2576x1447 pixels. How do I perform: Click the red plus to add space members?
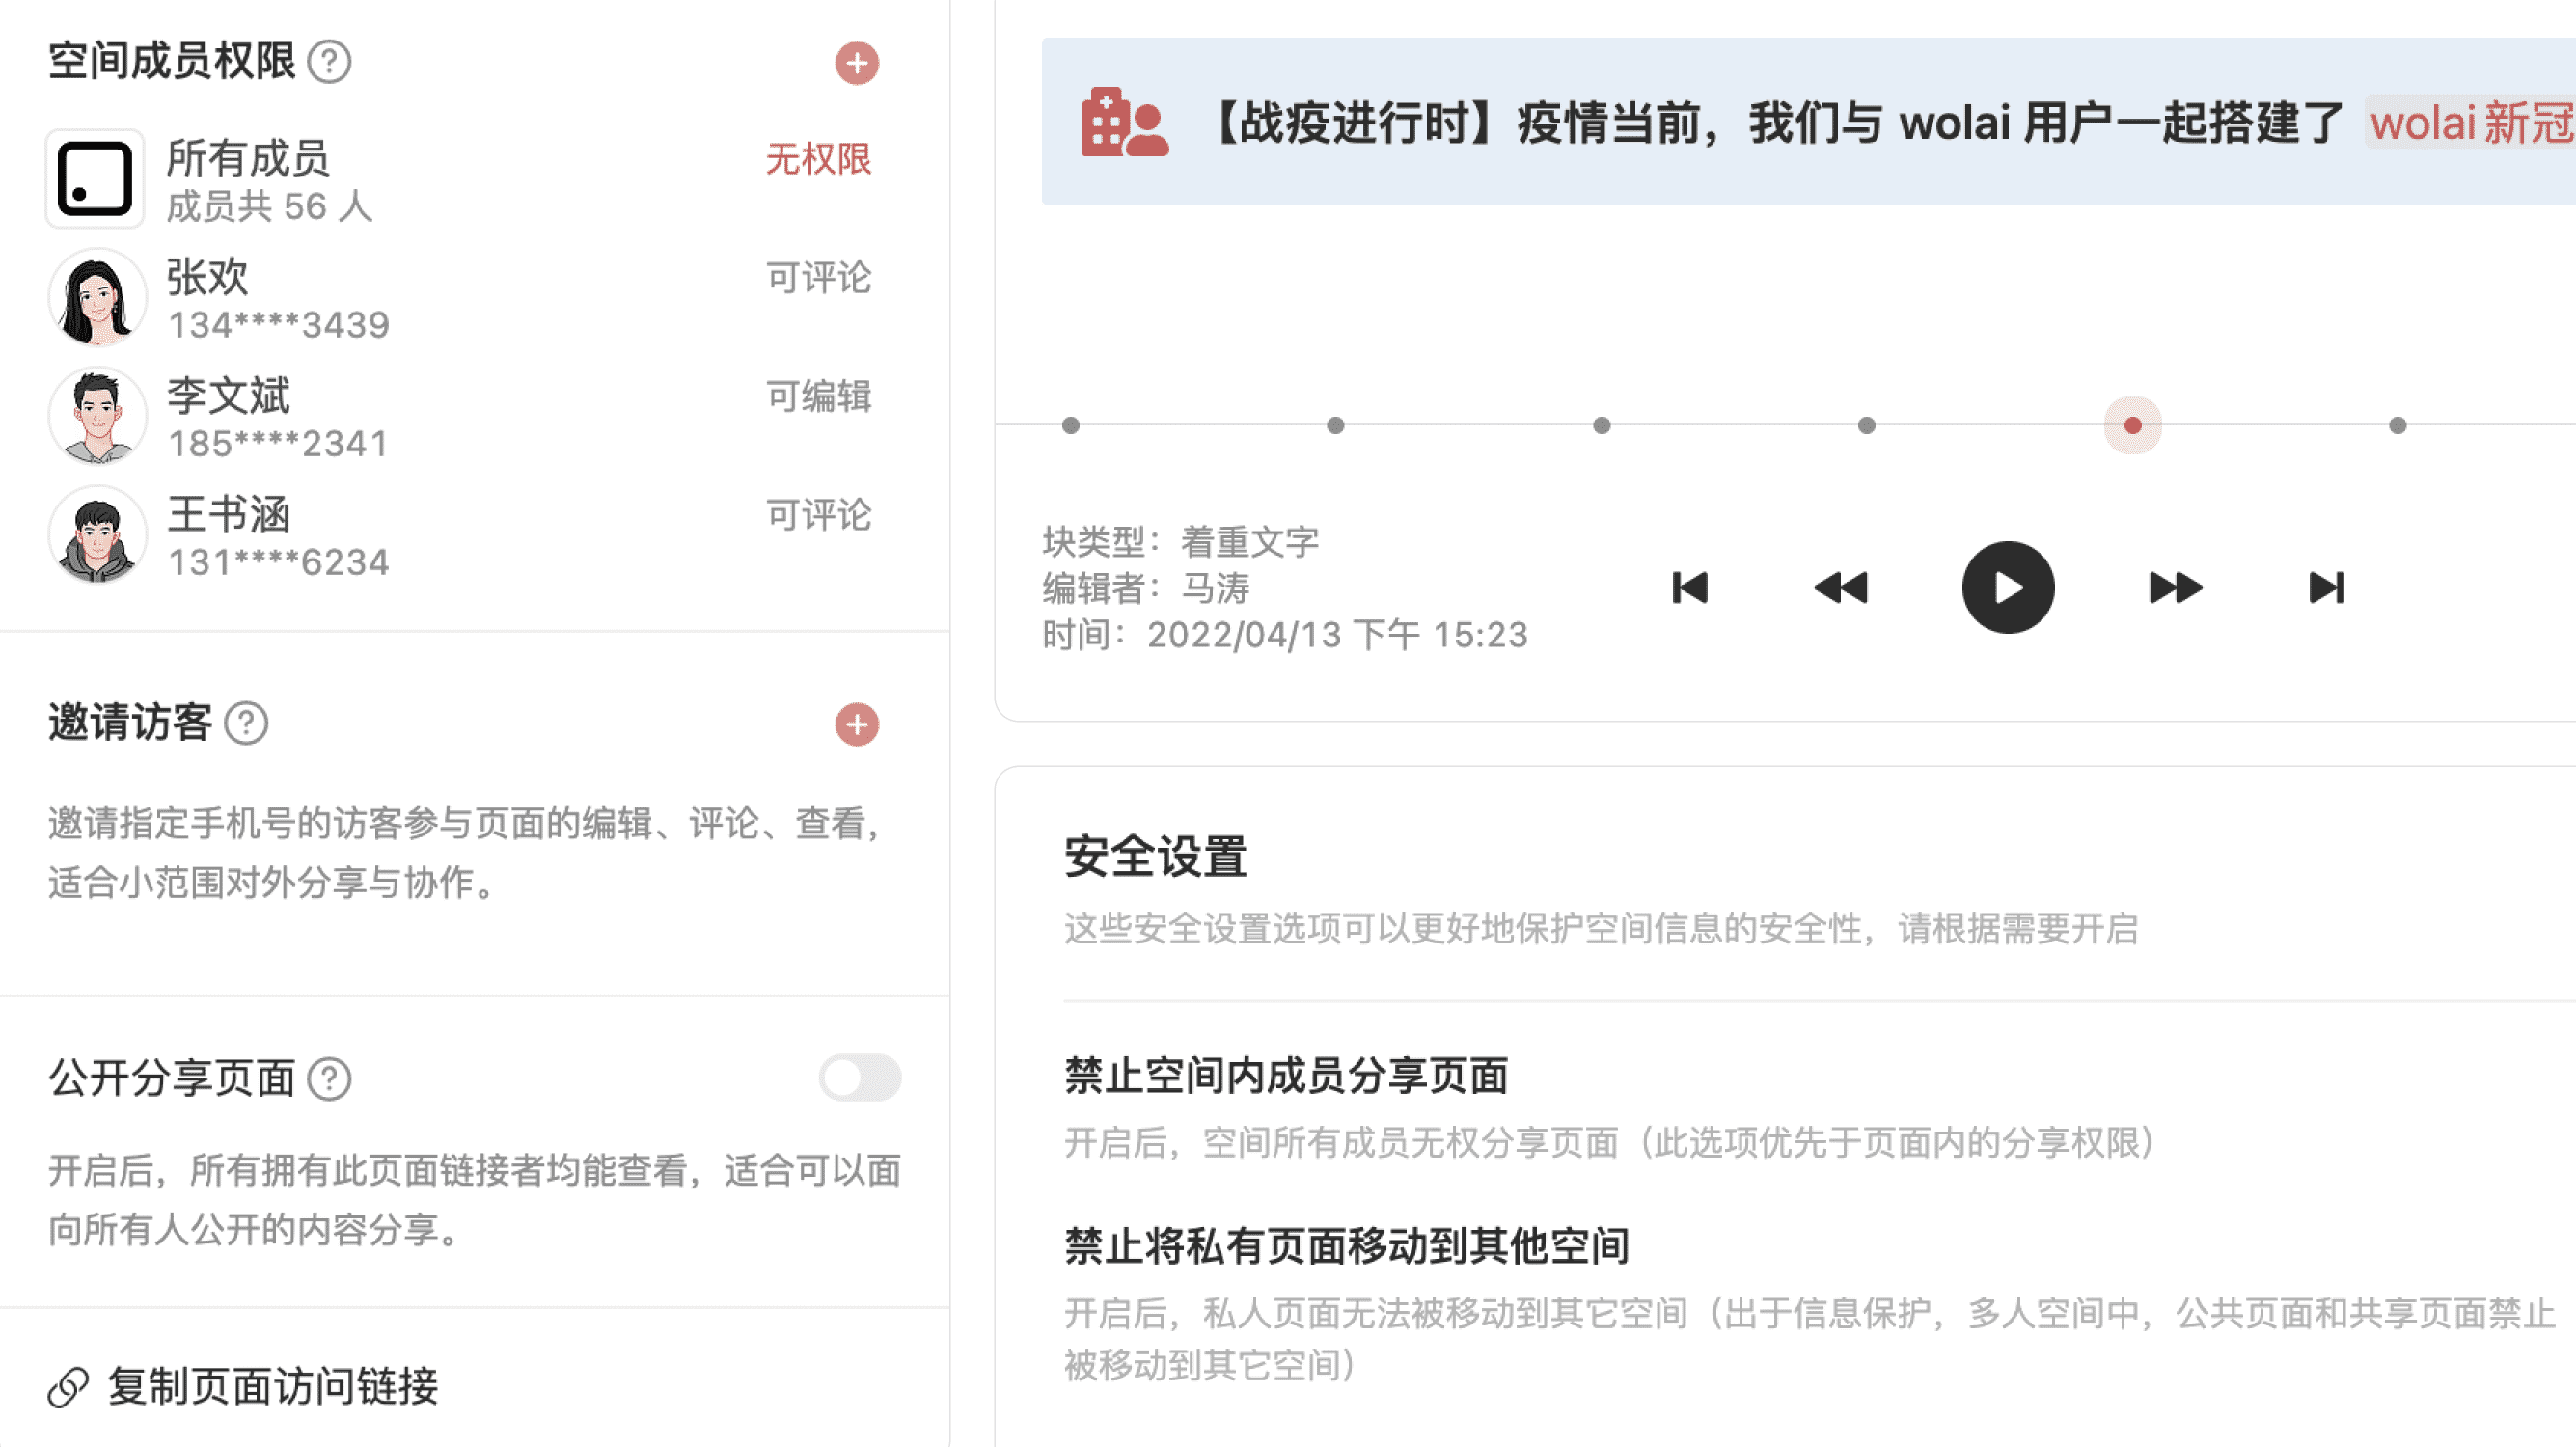click(x=856, y=63)
